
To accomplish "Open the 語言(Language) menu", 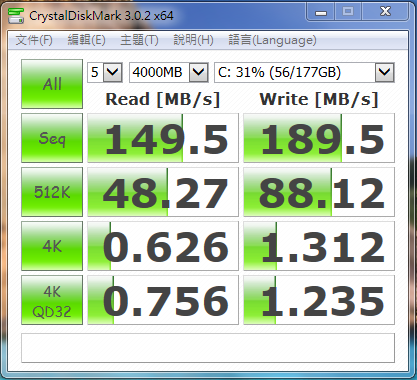I will [272, 40].
